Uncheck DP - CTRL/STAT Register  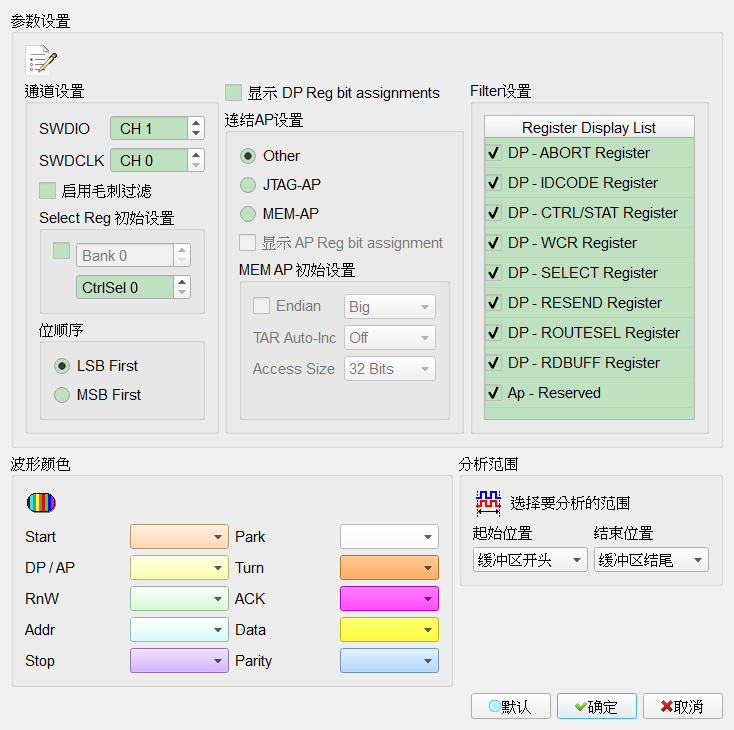[493, 213]
